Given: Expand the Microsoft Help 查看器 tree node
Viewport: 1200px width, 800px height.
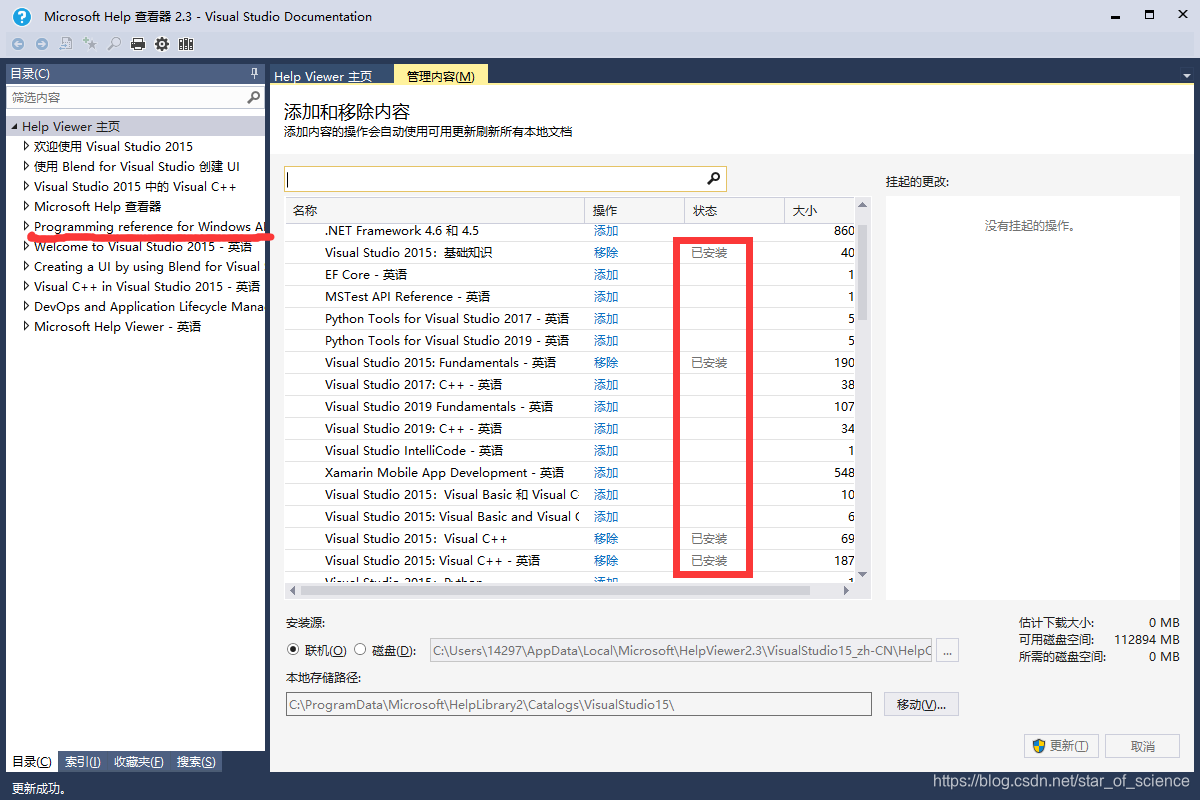Looking at the screenshot, I should [26, 206].
